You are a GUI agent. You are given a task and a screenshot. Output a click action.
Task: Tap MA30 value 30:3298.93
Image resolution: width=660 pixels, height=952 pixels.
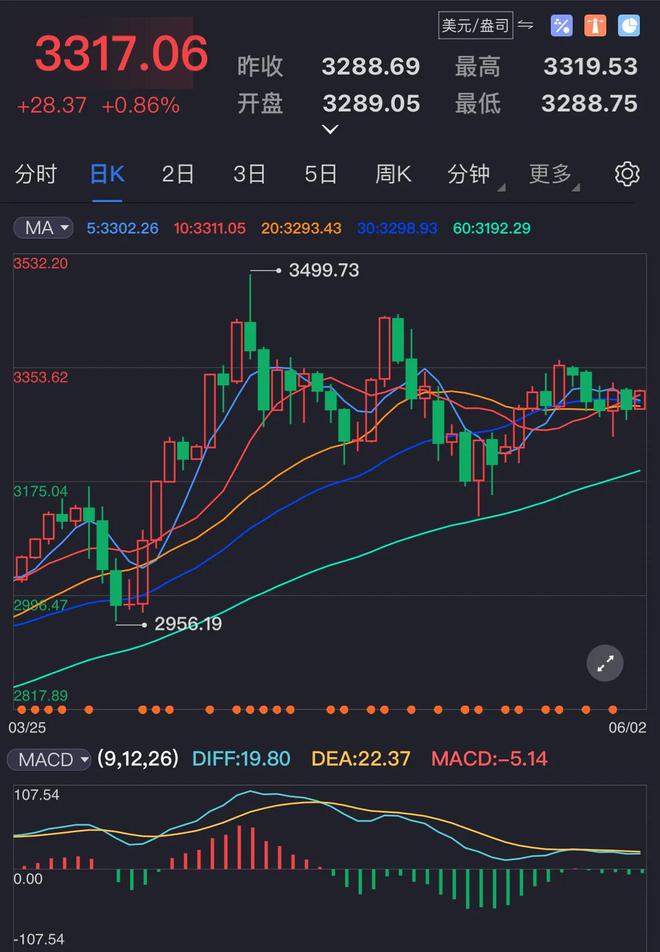click(397, 228)
